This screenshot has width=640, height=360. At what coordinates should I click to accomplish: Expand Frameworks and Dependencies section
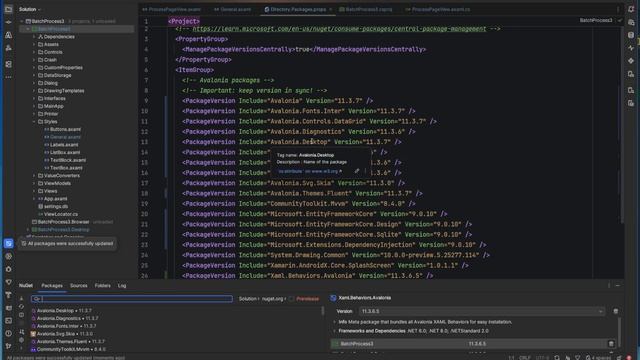[x=335, y=331]
